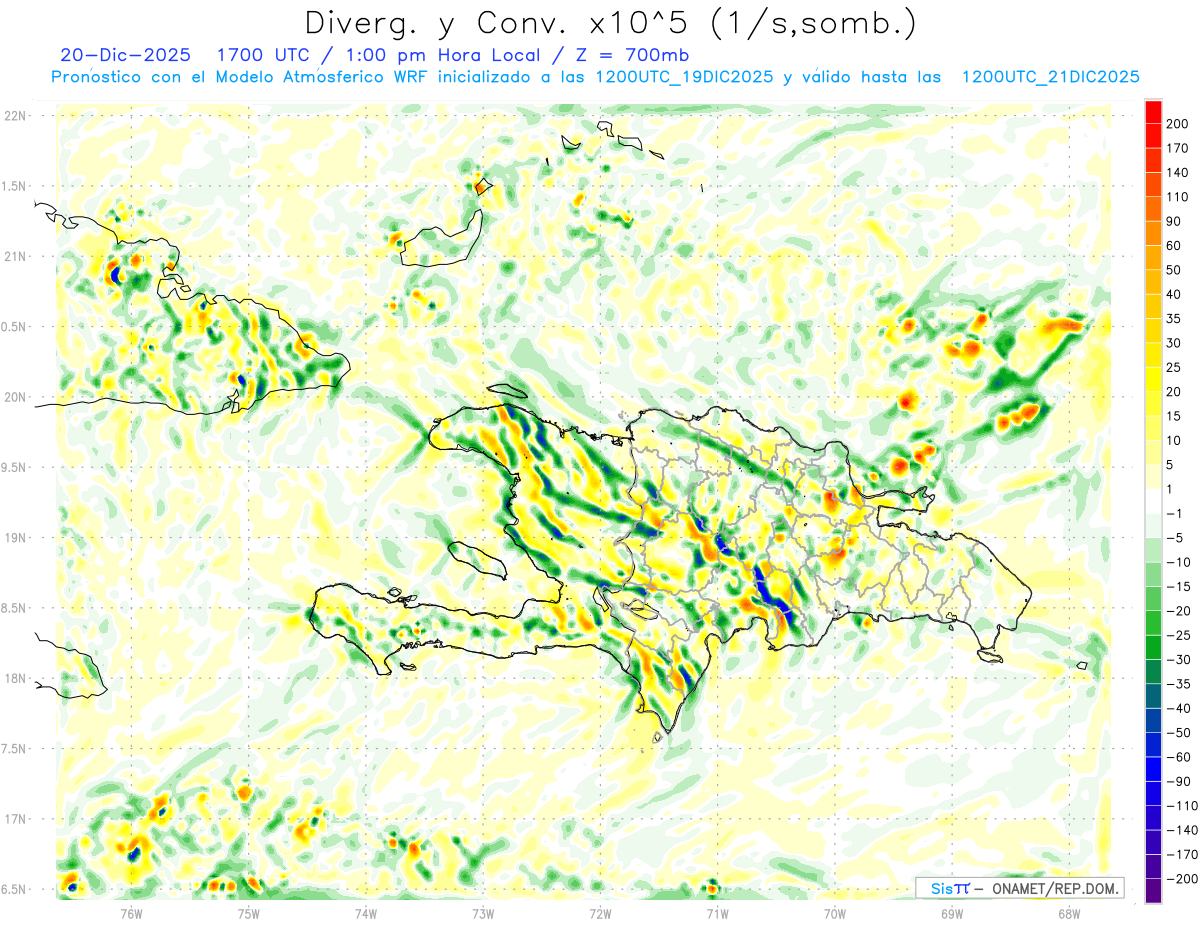Screen dimensions: 1200x927
Task: Click the '76W' longitude label
Action: click(x=131, y=914)
